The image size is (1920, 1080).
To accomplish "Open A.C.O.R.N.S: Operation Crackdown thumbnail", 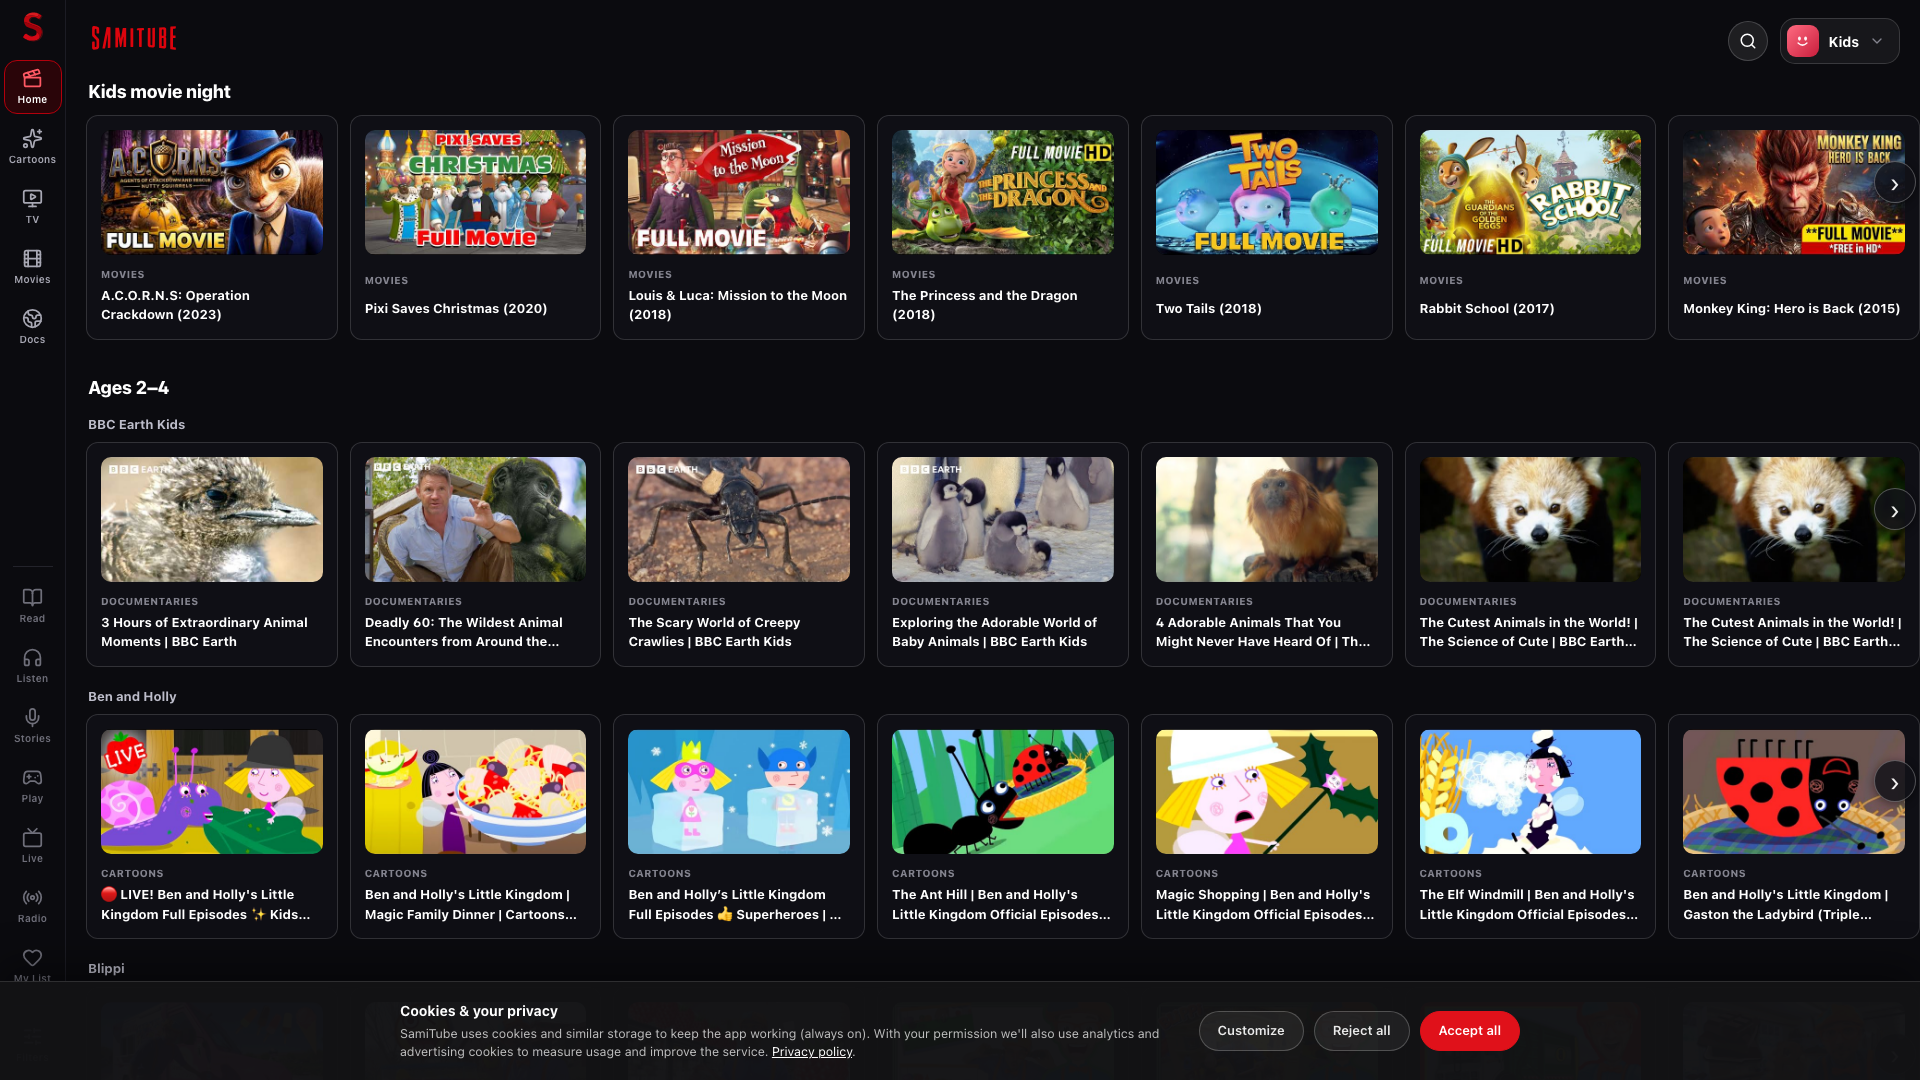I will [x=212, y=192].
